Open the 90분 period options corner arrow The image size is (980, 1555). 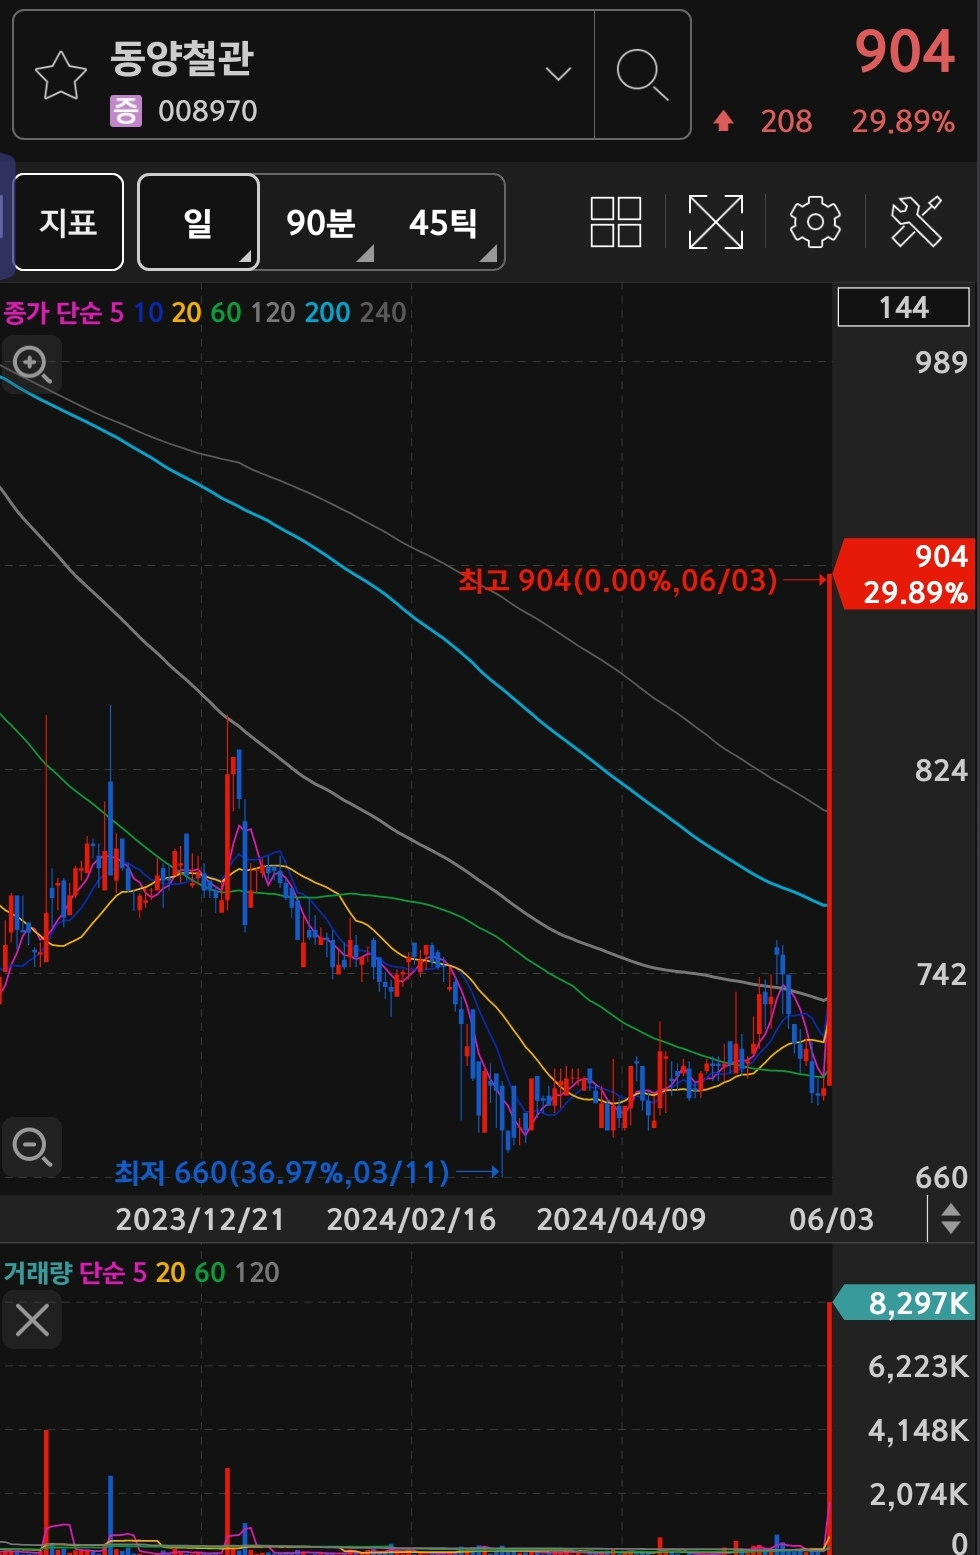(366, 254)
